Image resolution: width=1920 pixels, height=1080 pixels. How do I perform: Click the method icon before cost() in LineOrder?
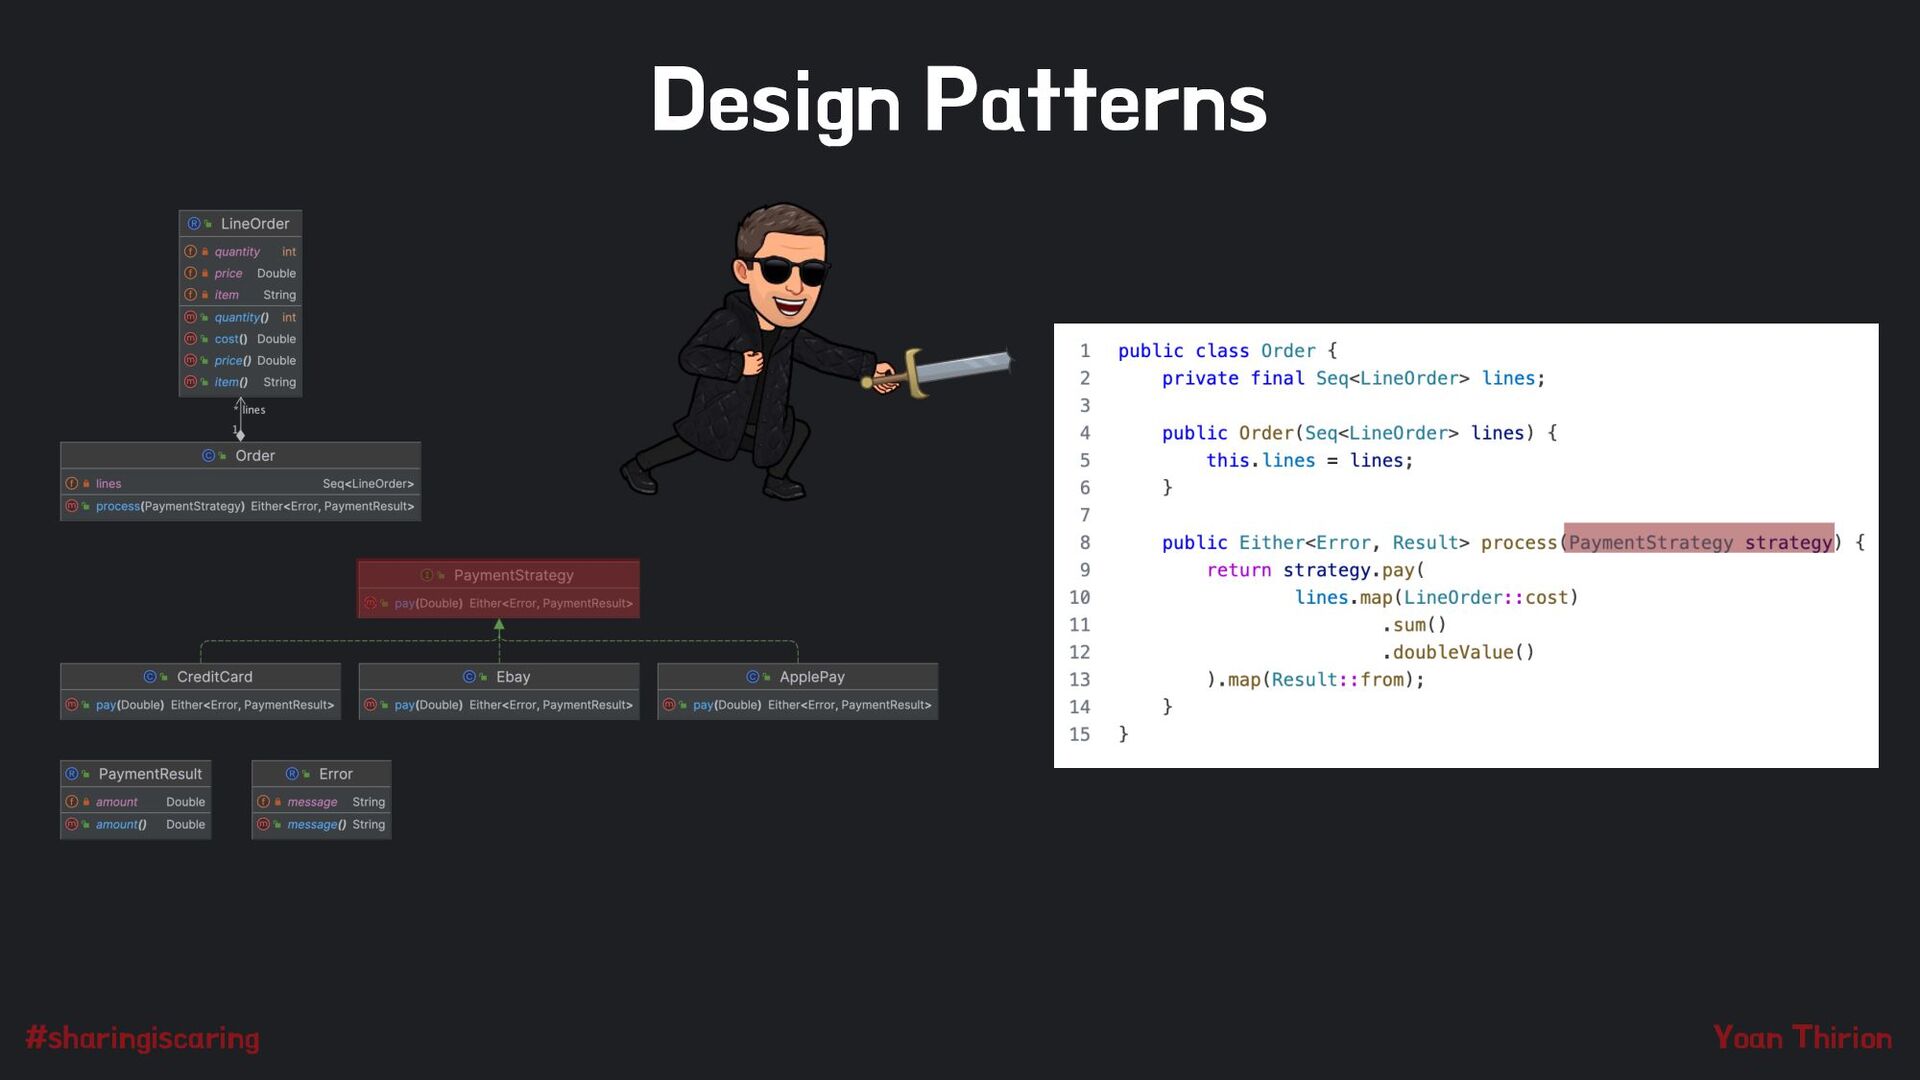click(190, 339)
